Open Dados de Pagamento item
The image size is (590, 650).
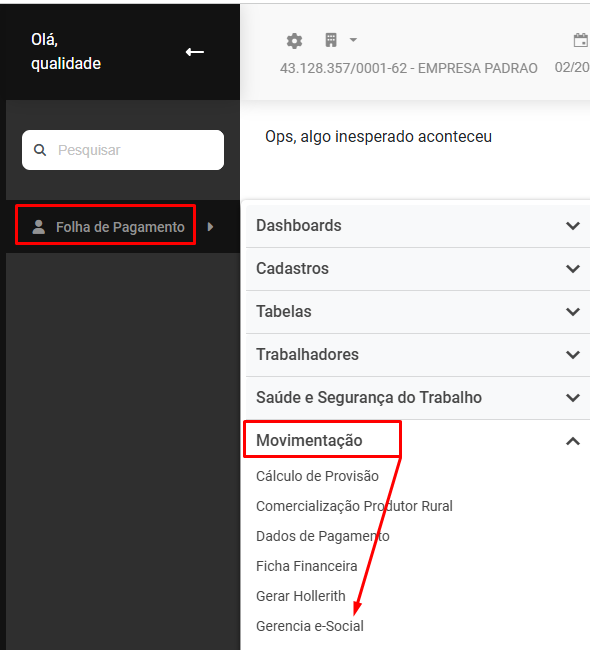[x=323, y=536]
